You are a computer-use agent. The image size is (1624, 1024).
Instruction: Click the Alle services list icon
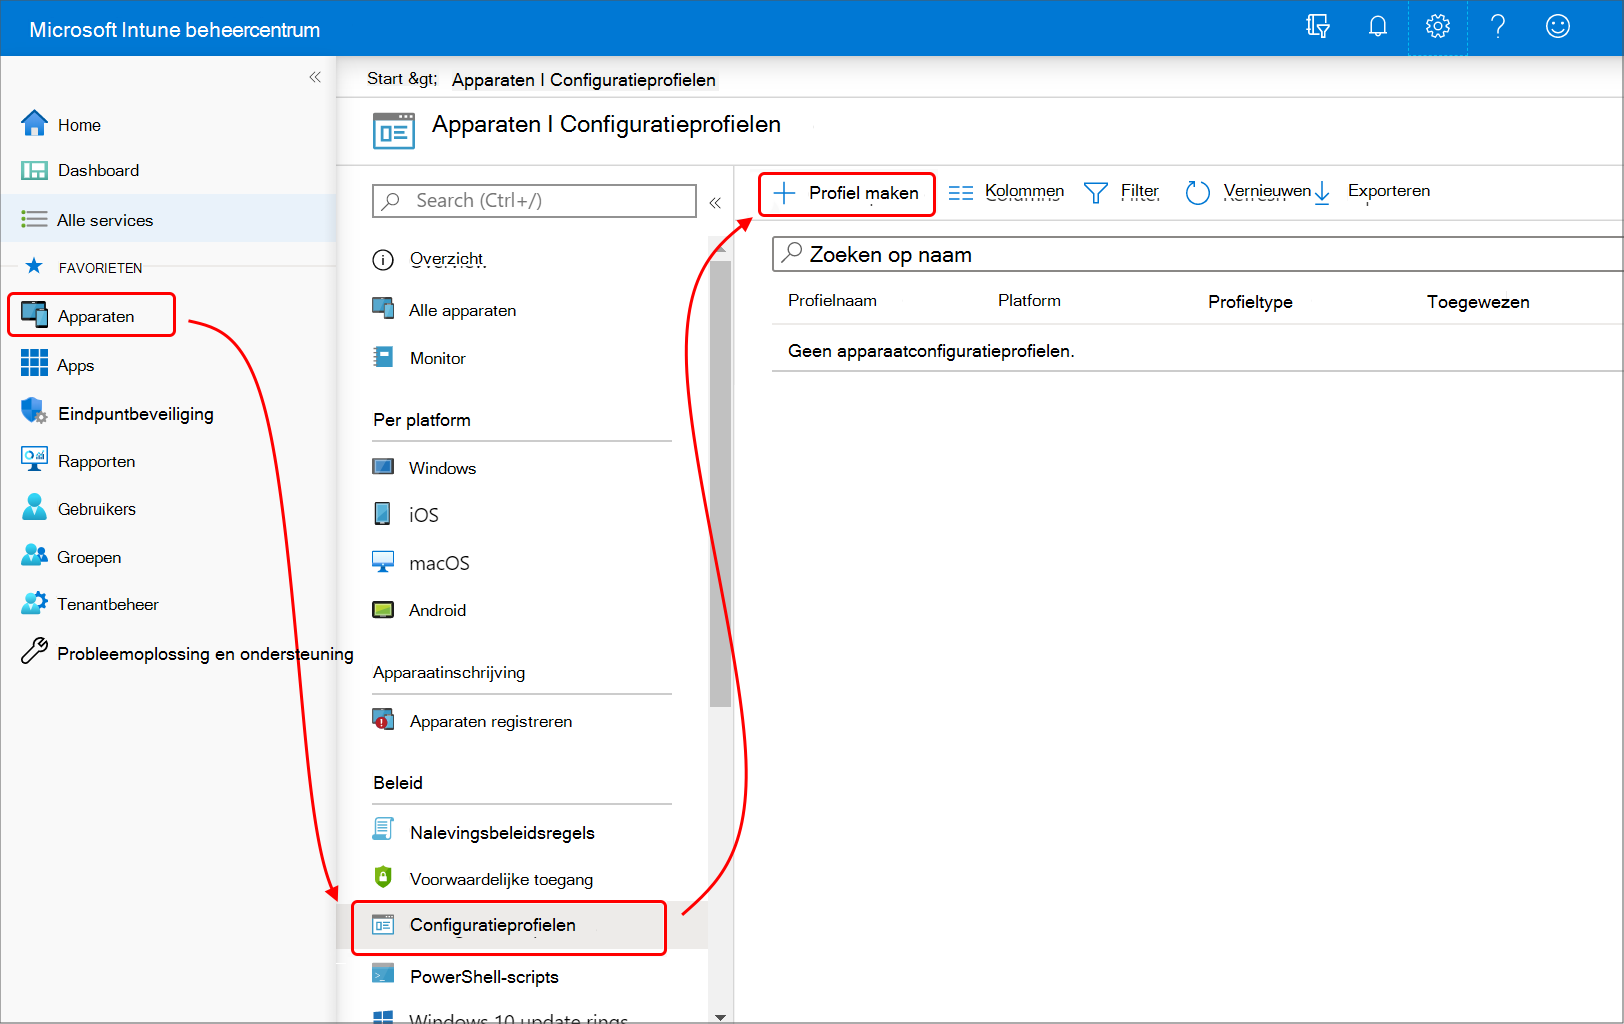(34, 219)
